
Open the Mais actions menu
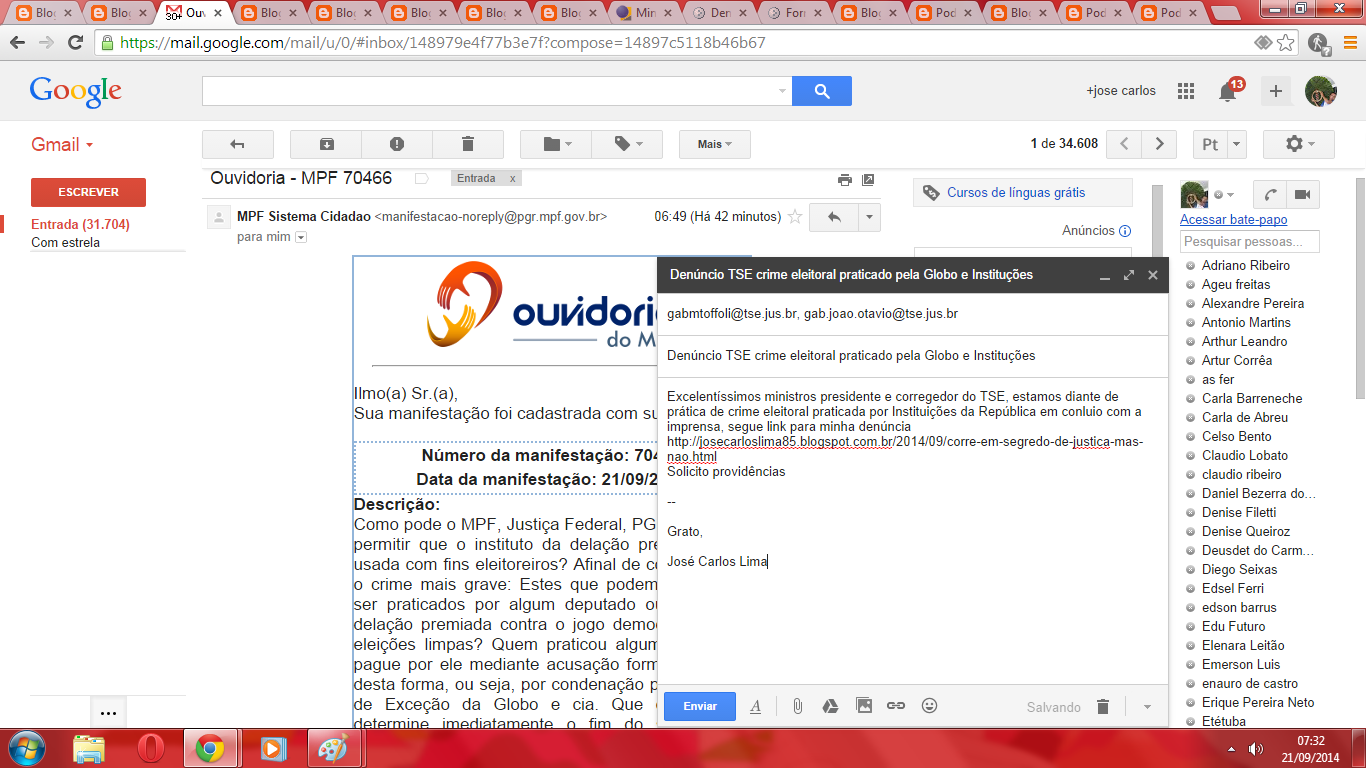pyautogui.click(x=715, y=144)
